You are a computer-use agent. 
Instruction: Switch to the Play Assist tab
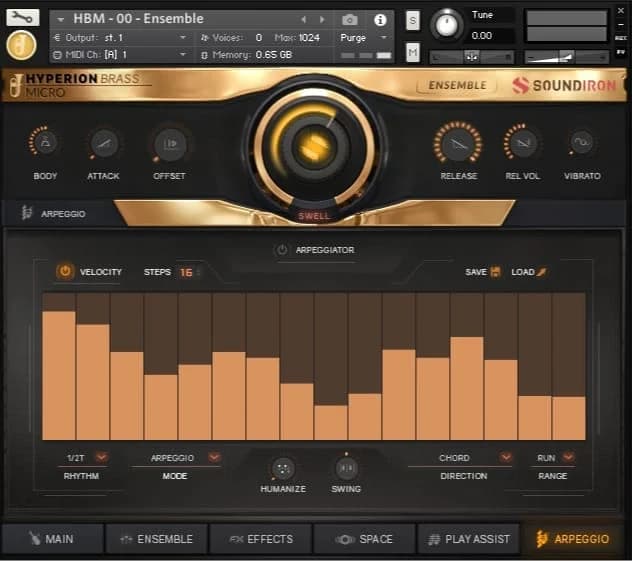click(x=468, y=539)
